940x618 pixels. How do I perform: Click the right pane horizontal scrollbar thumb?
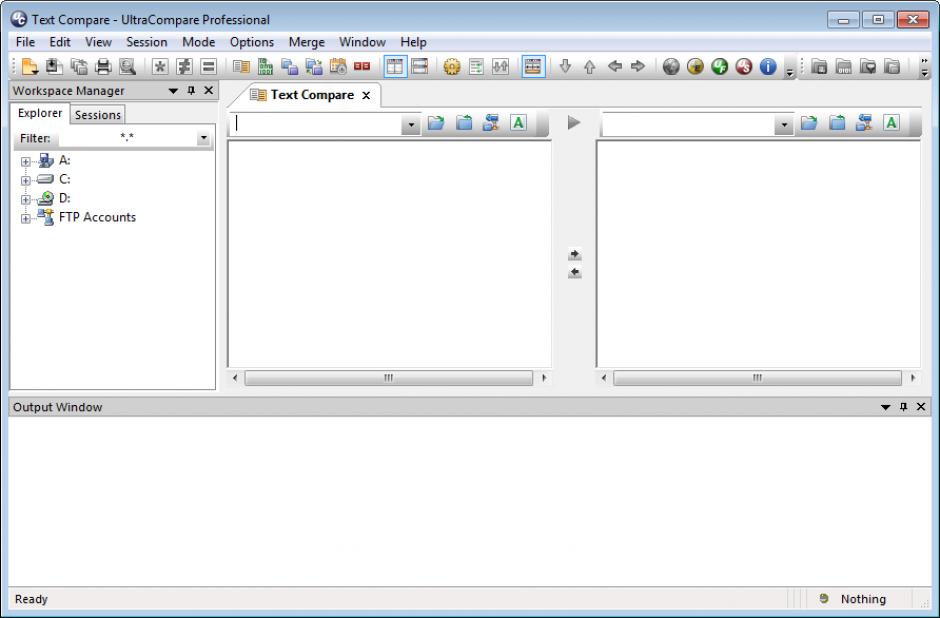tap(757, 378)
